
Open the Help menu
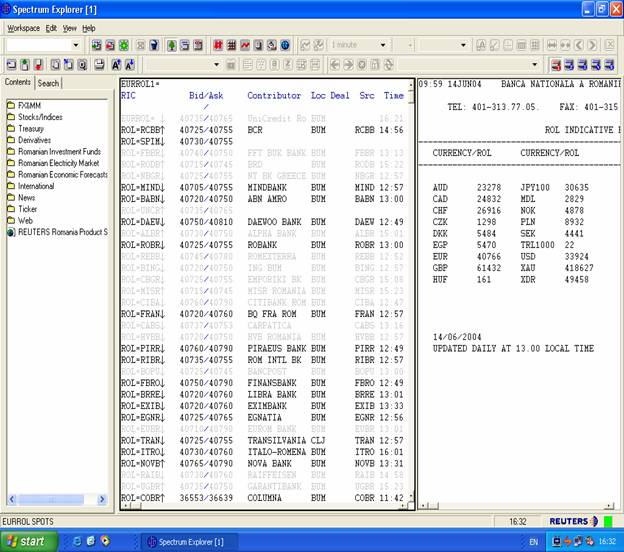coord(89,28)
